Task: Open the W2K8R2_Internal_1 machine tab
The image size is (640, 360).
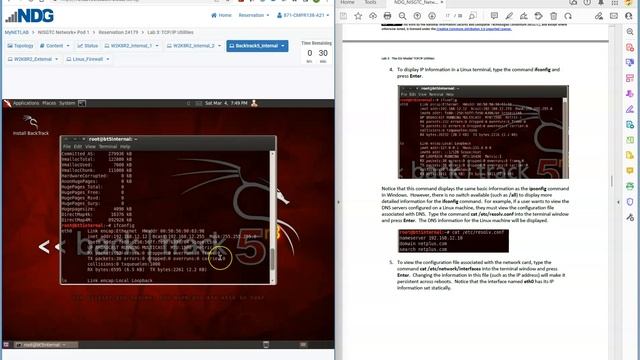Action: pyautogui.click(x=131, y=46)
